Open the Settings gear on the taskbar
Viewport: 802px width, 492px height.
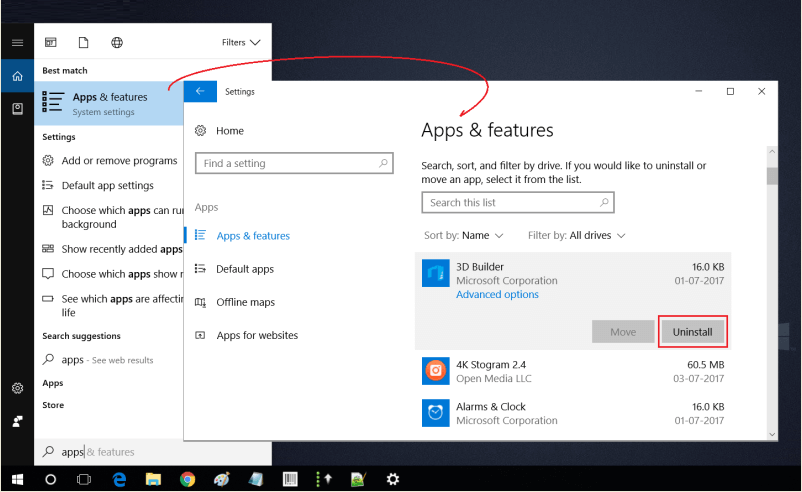[393, 479]
